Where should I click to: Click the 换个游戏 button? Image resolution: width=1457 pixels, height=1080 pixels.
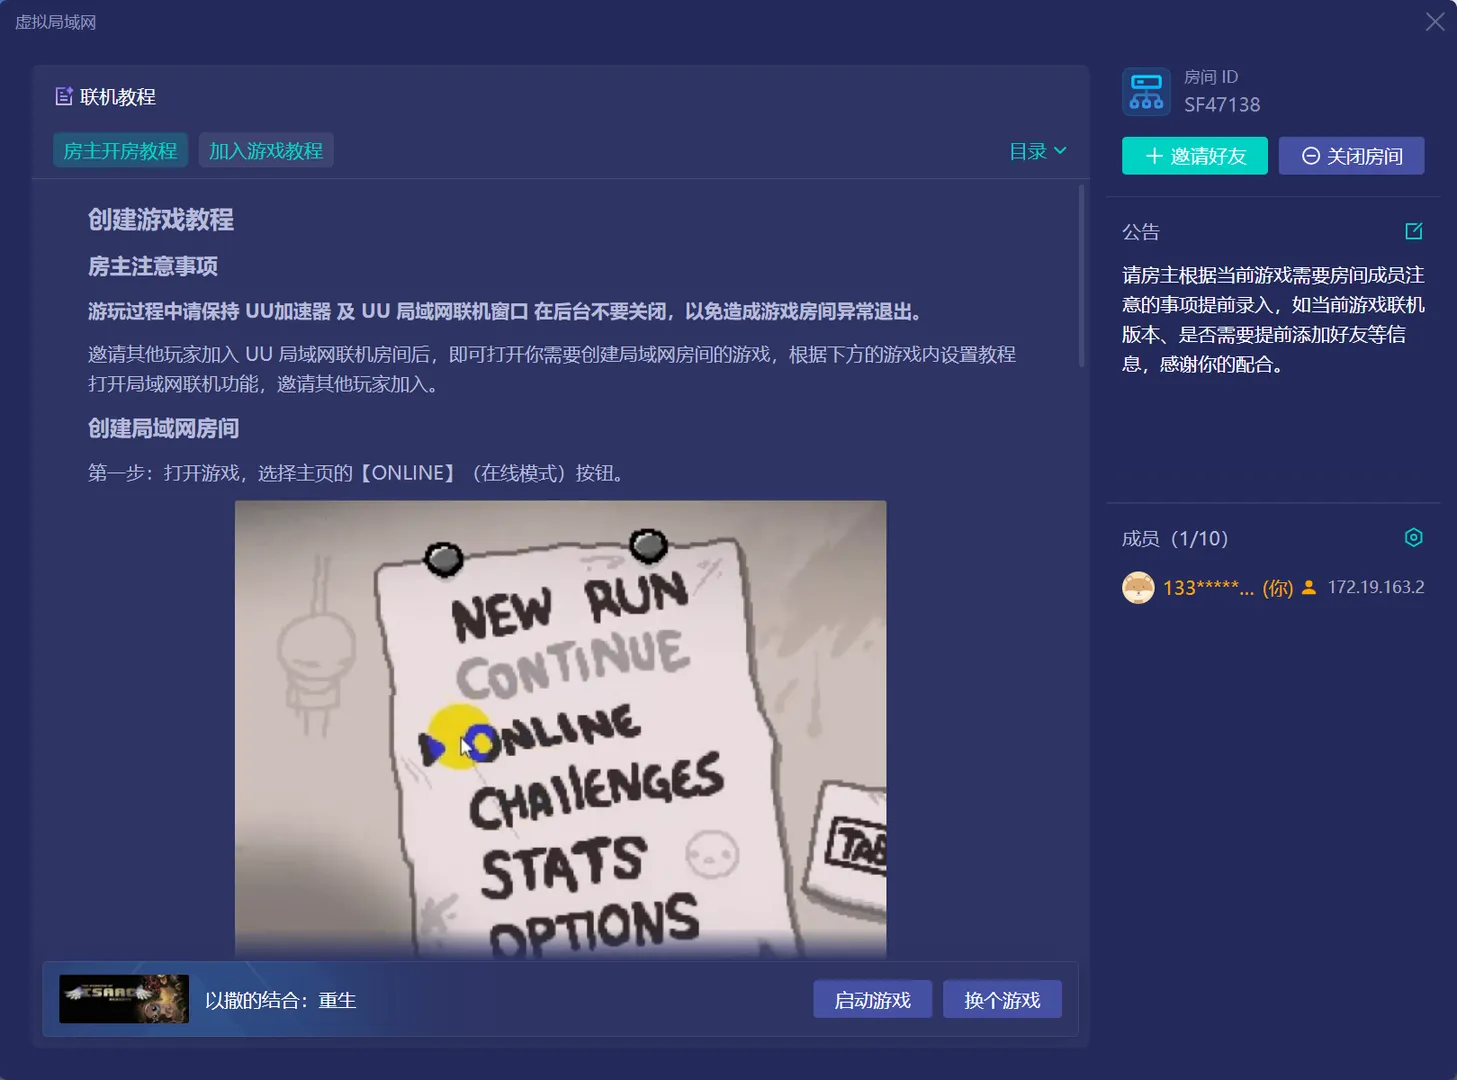click(1002, 1000)
